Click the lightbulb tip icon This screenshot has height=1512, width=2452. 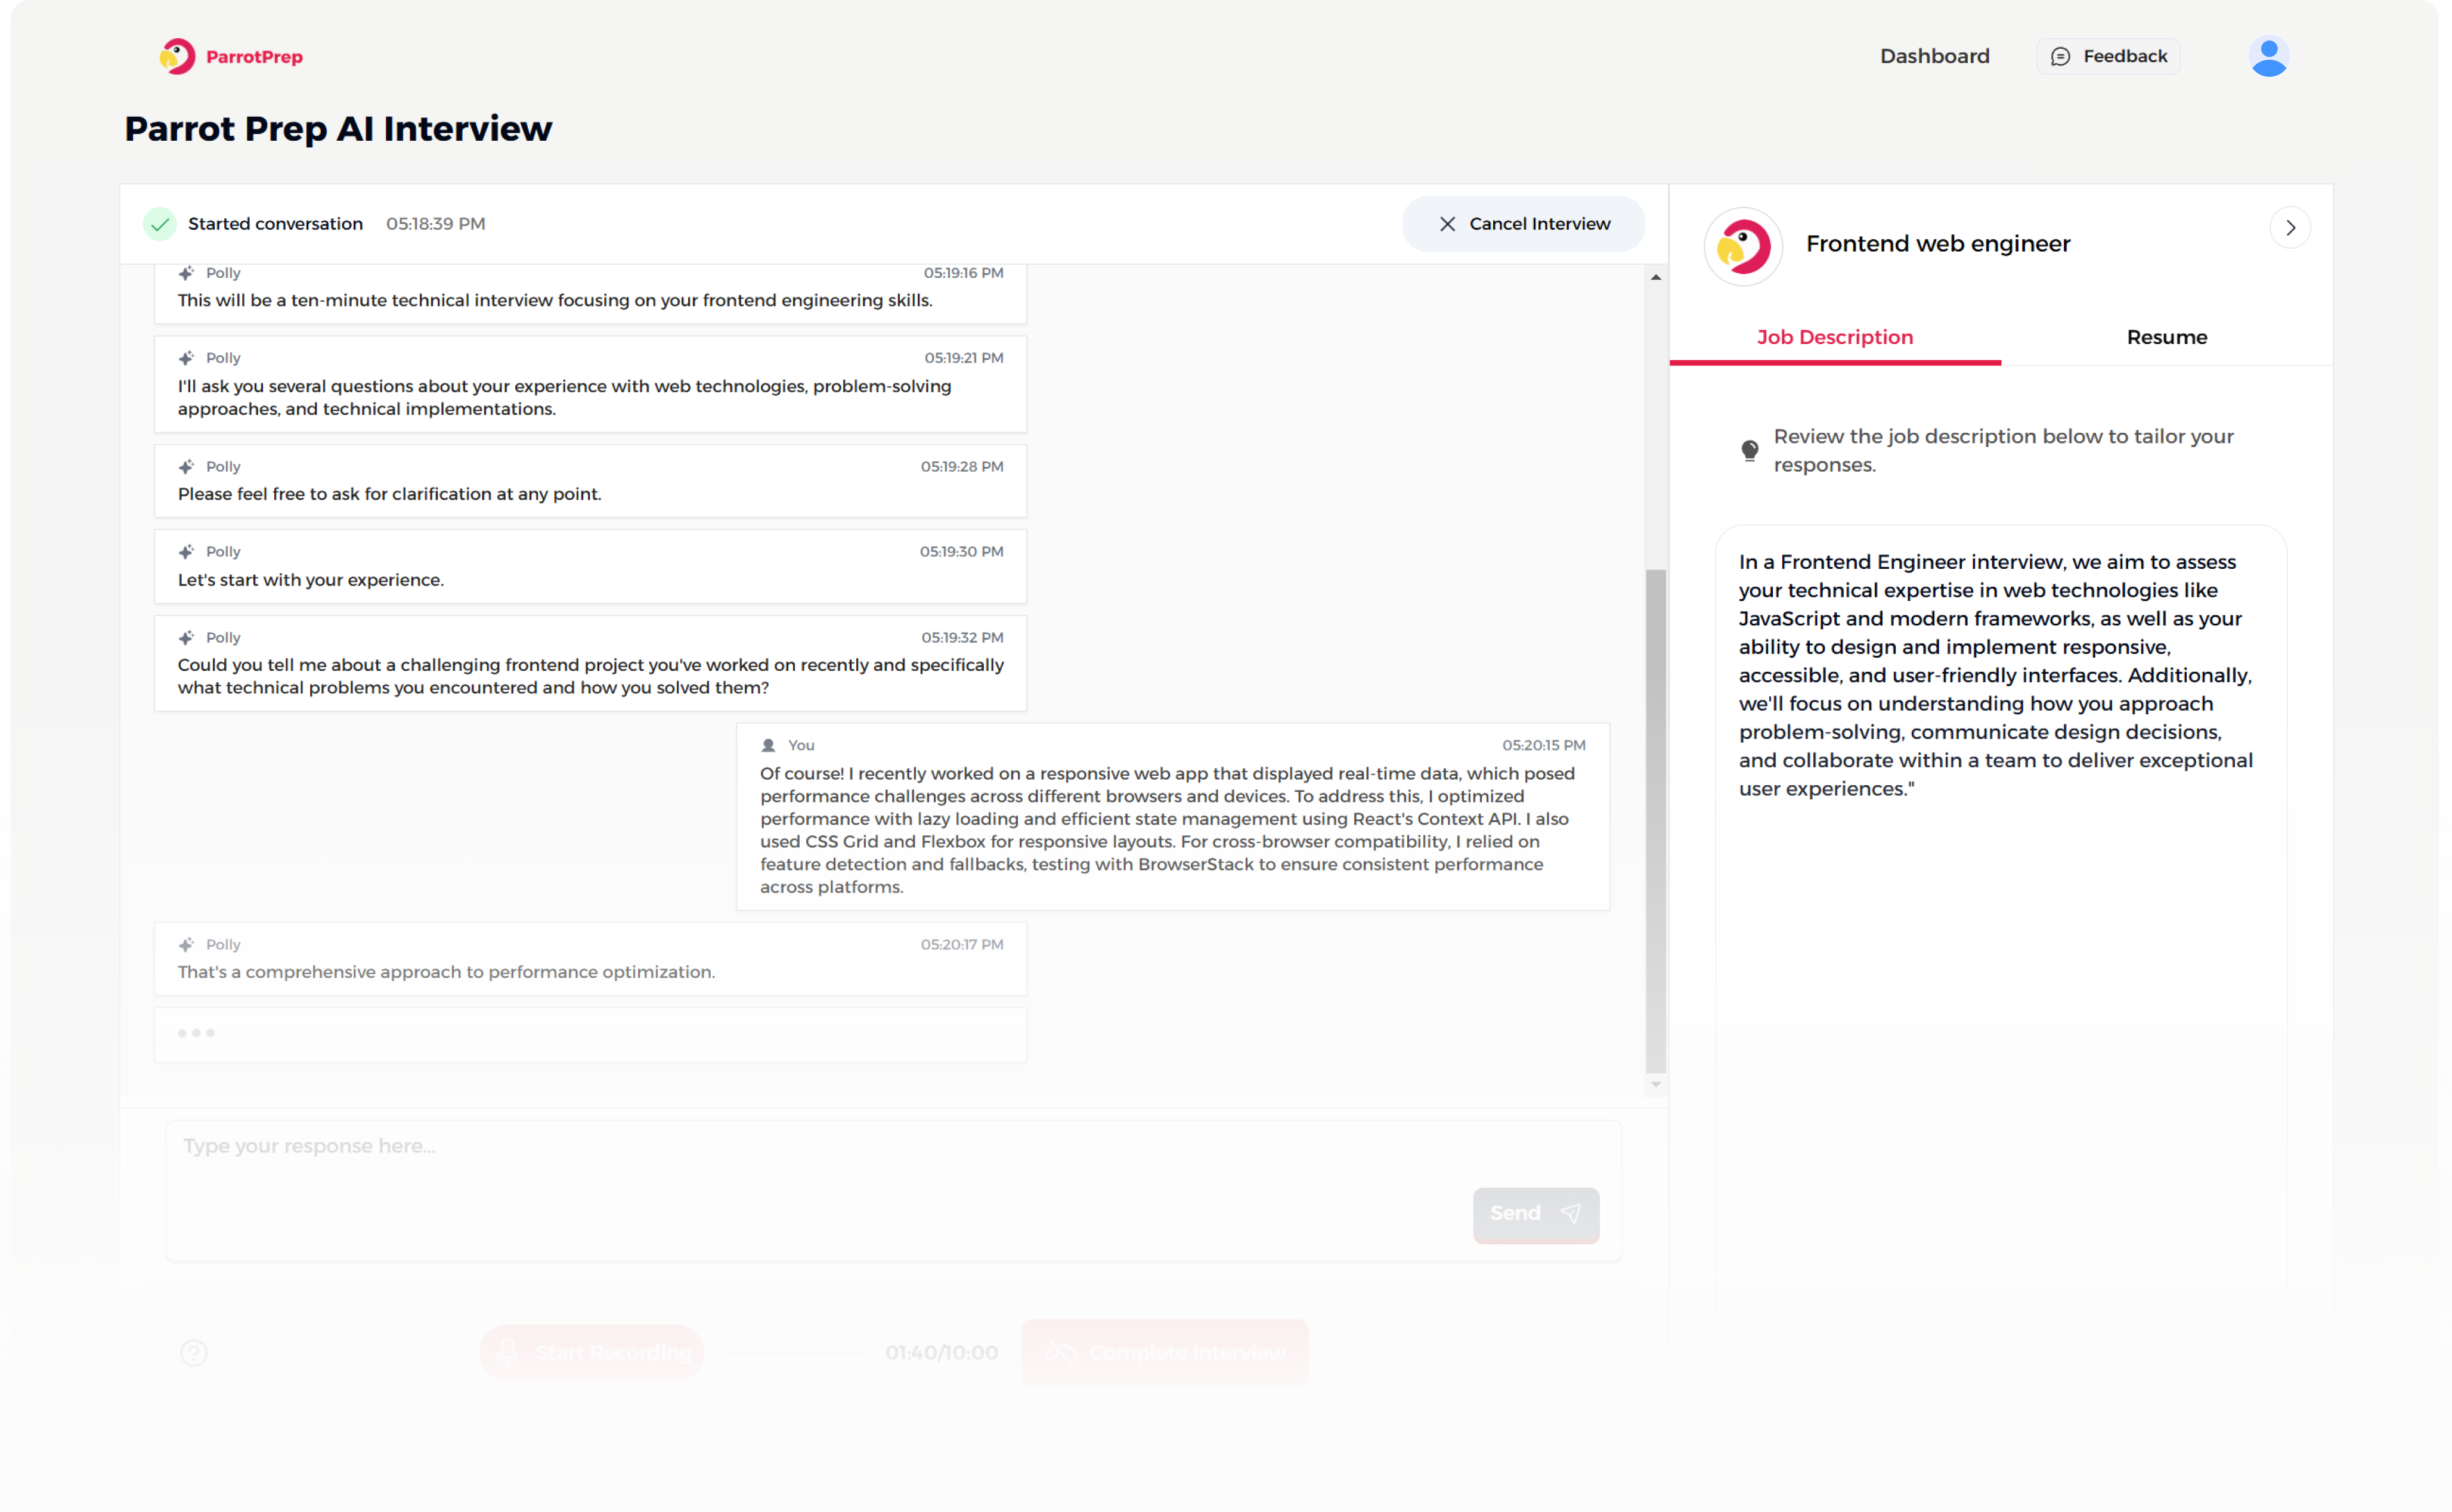point(1749,450)
